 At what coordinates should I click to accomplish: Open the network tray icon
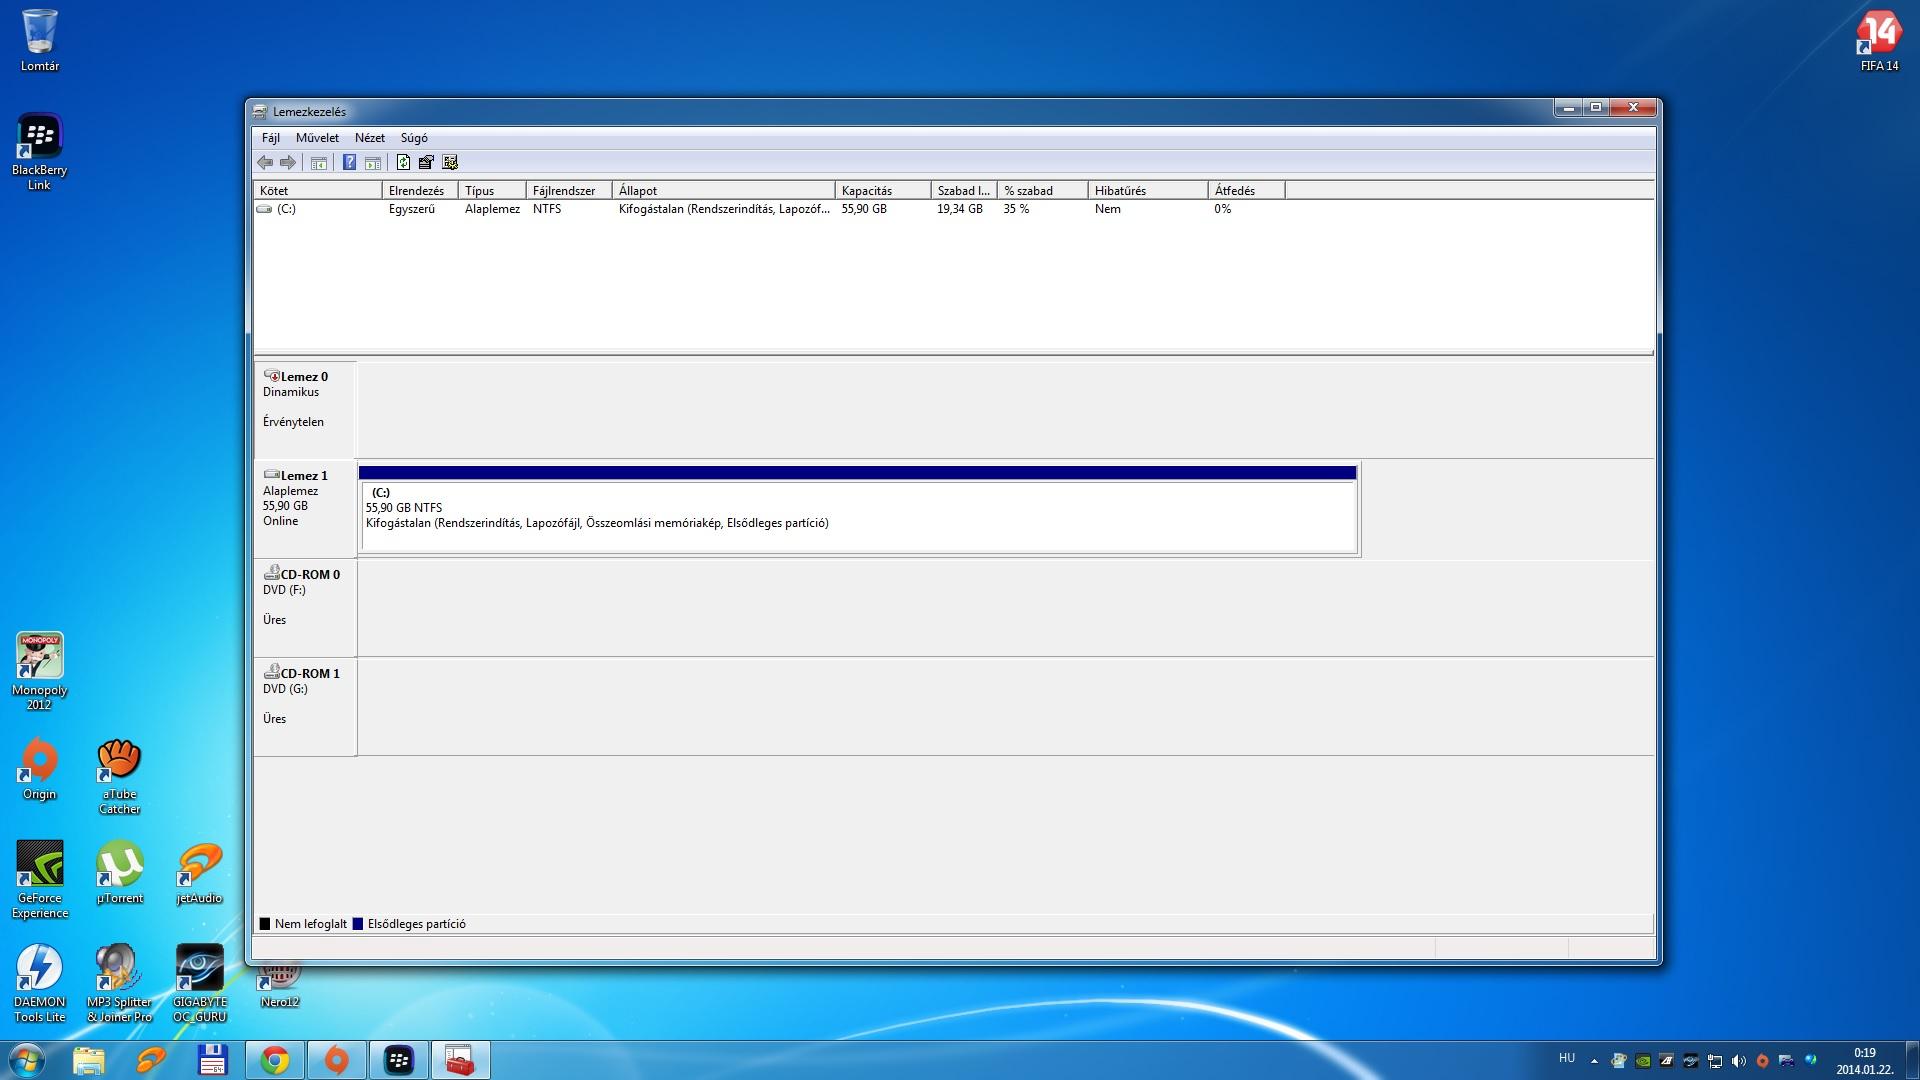(x=1715, y=1061)
